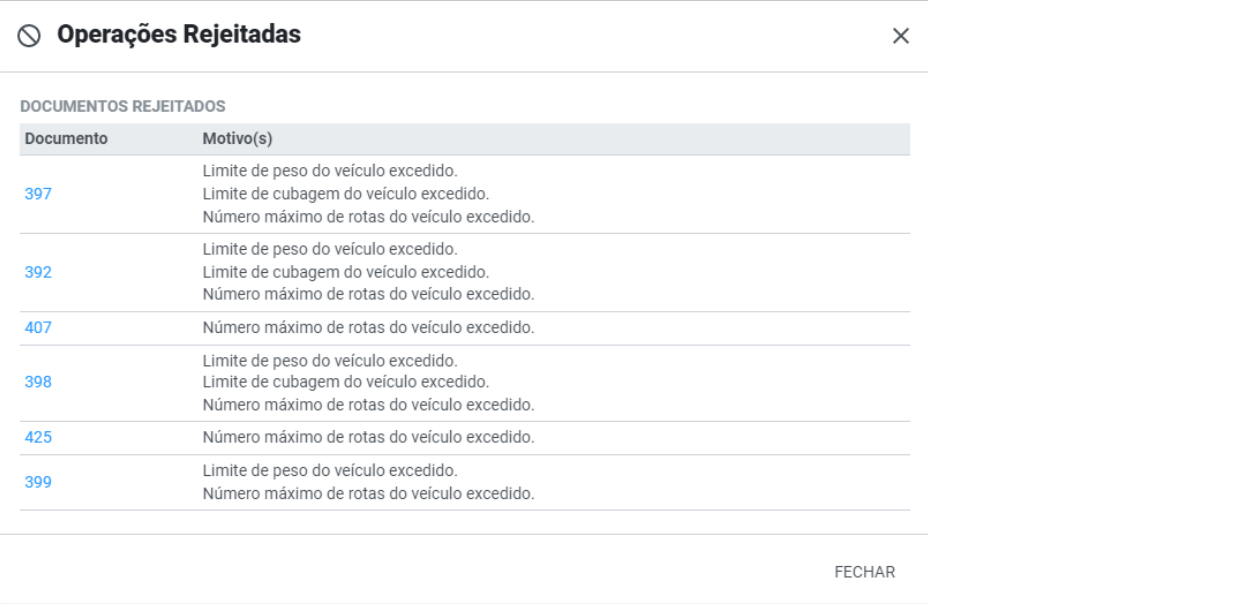Click the FECHAR button
Image resolution: width=1243 pixels, height=604 pixels.
tap(864, 571)
